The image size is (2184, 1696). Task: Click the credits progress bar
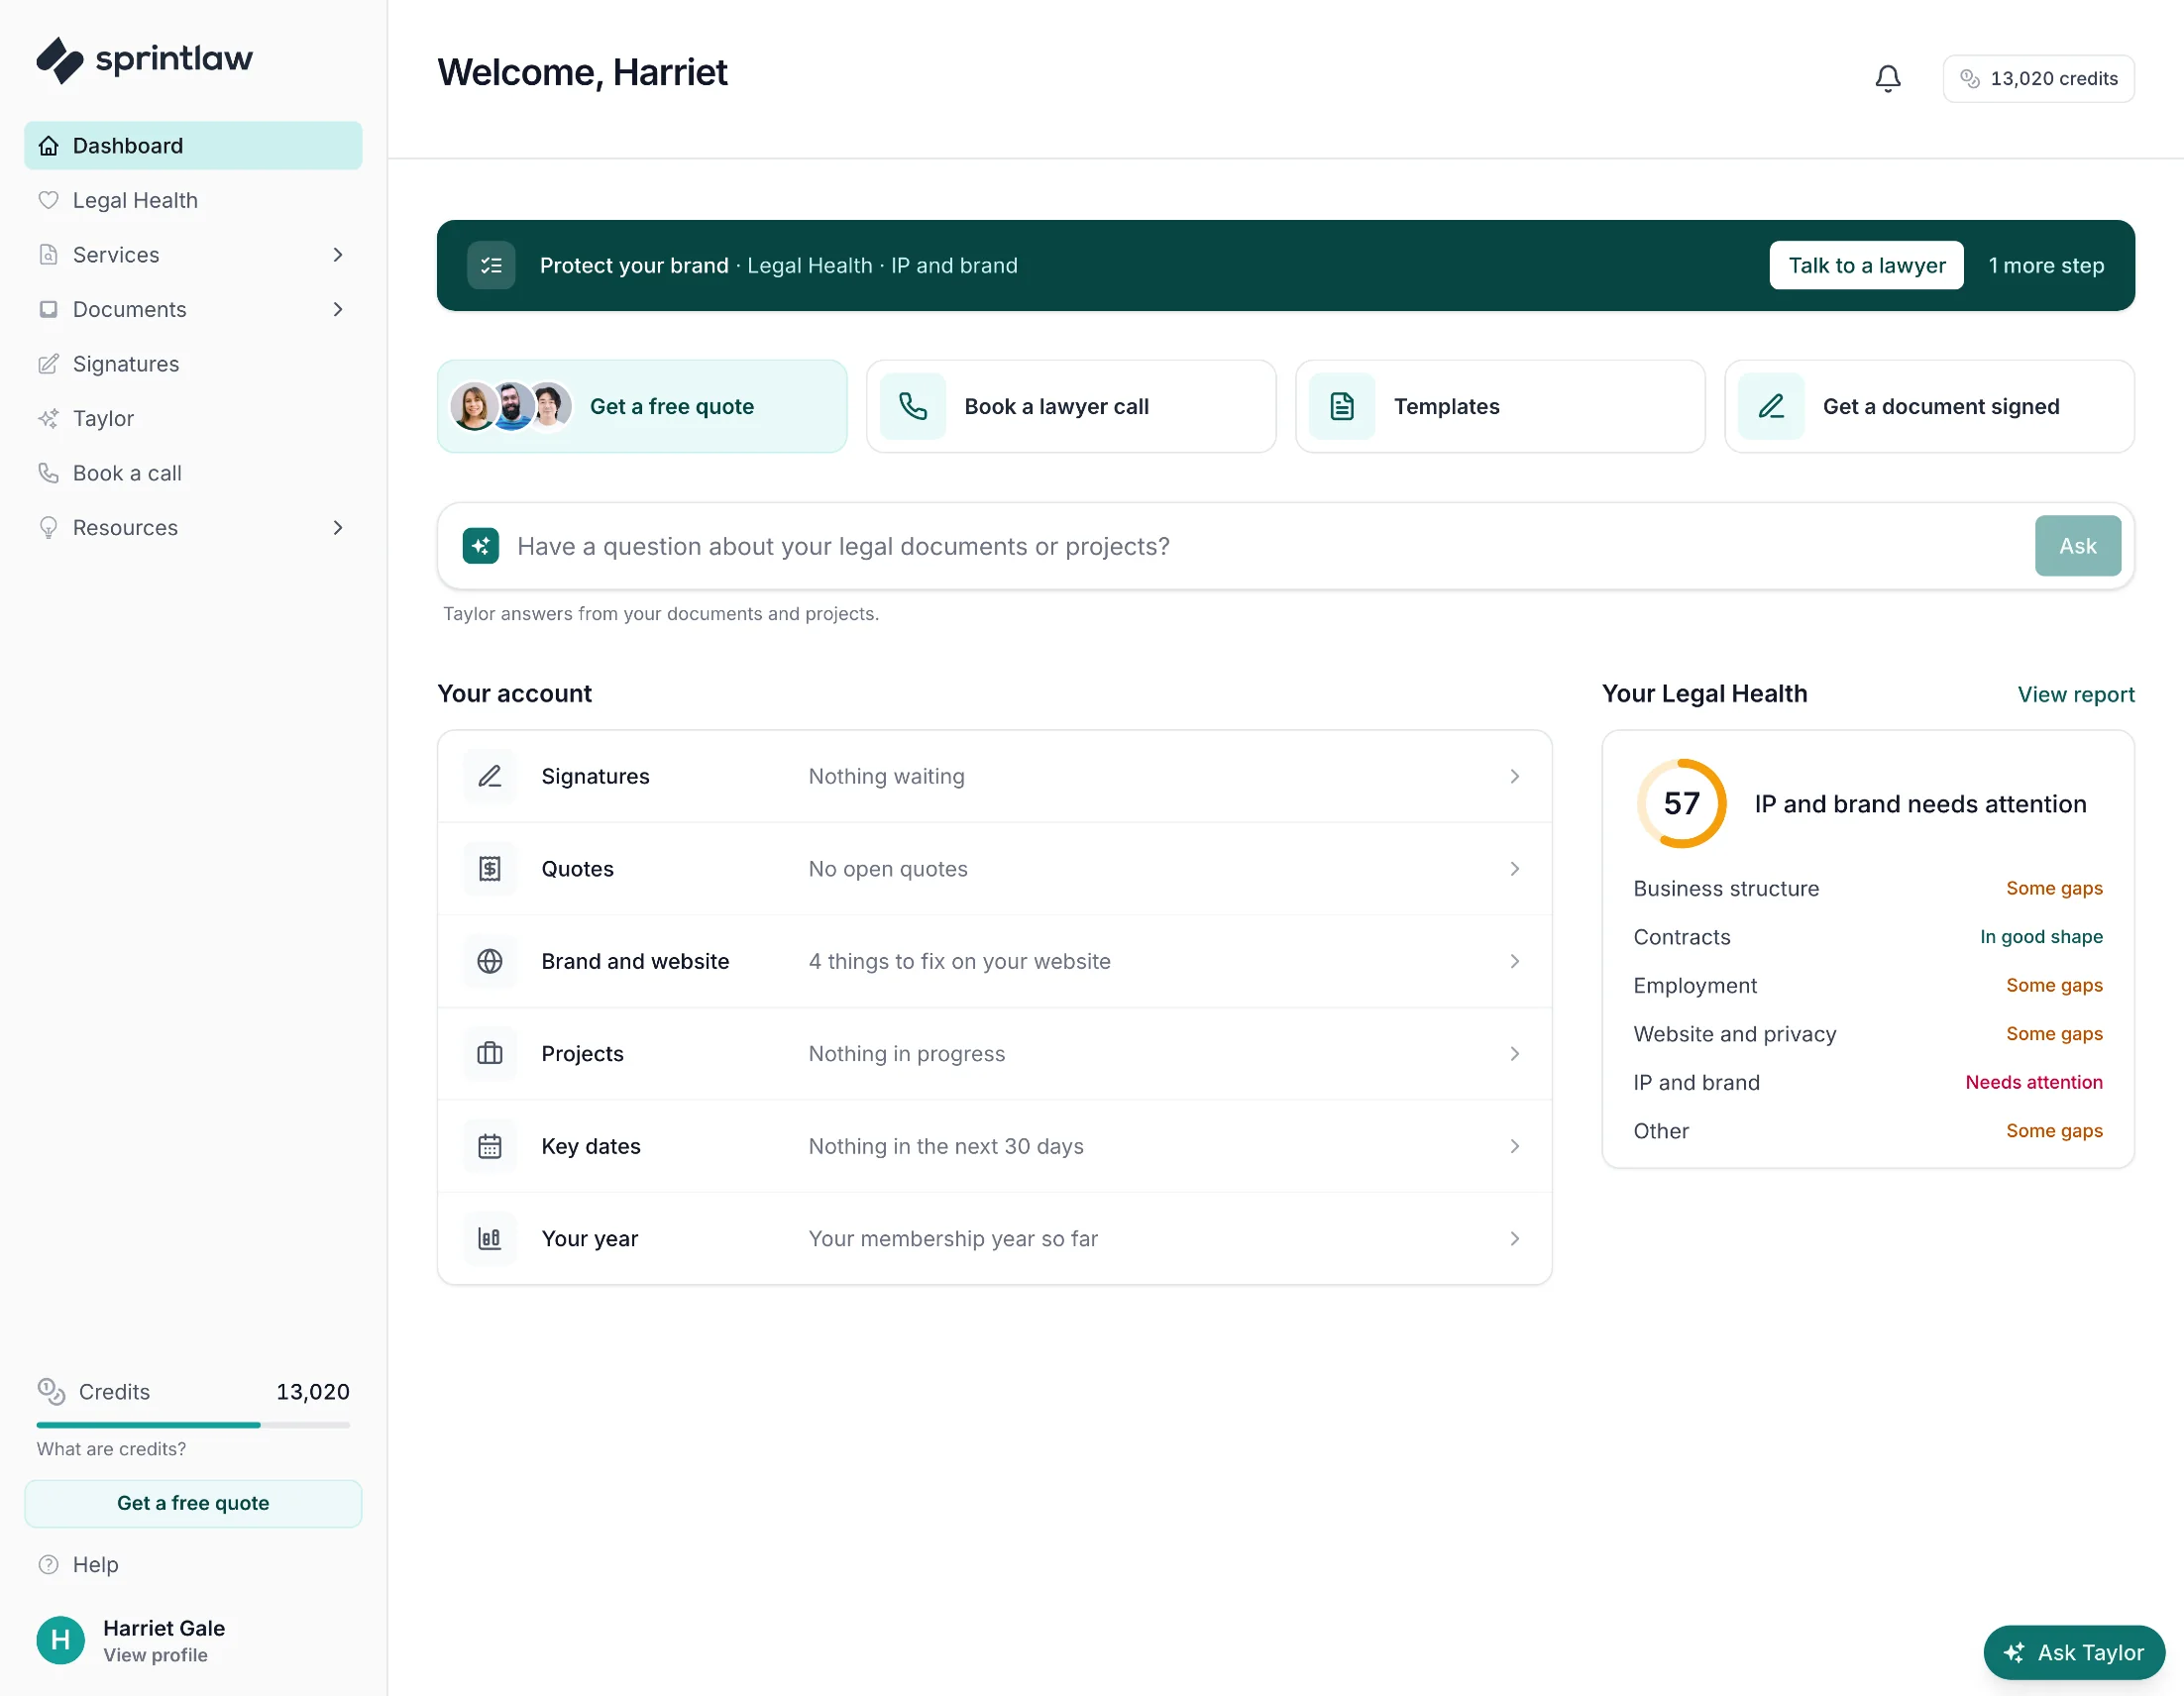point(193,1425)
